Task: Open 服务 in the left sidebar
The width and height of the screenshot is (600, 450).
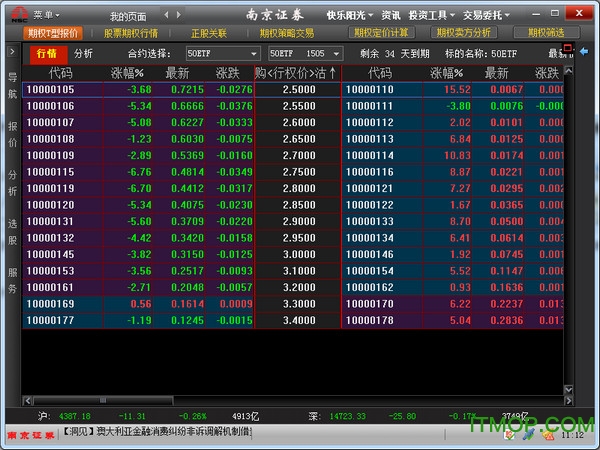Action: tap(13, 280)
